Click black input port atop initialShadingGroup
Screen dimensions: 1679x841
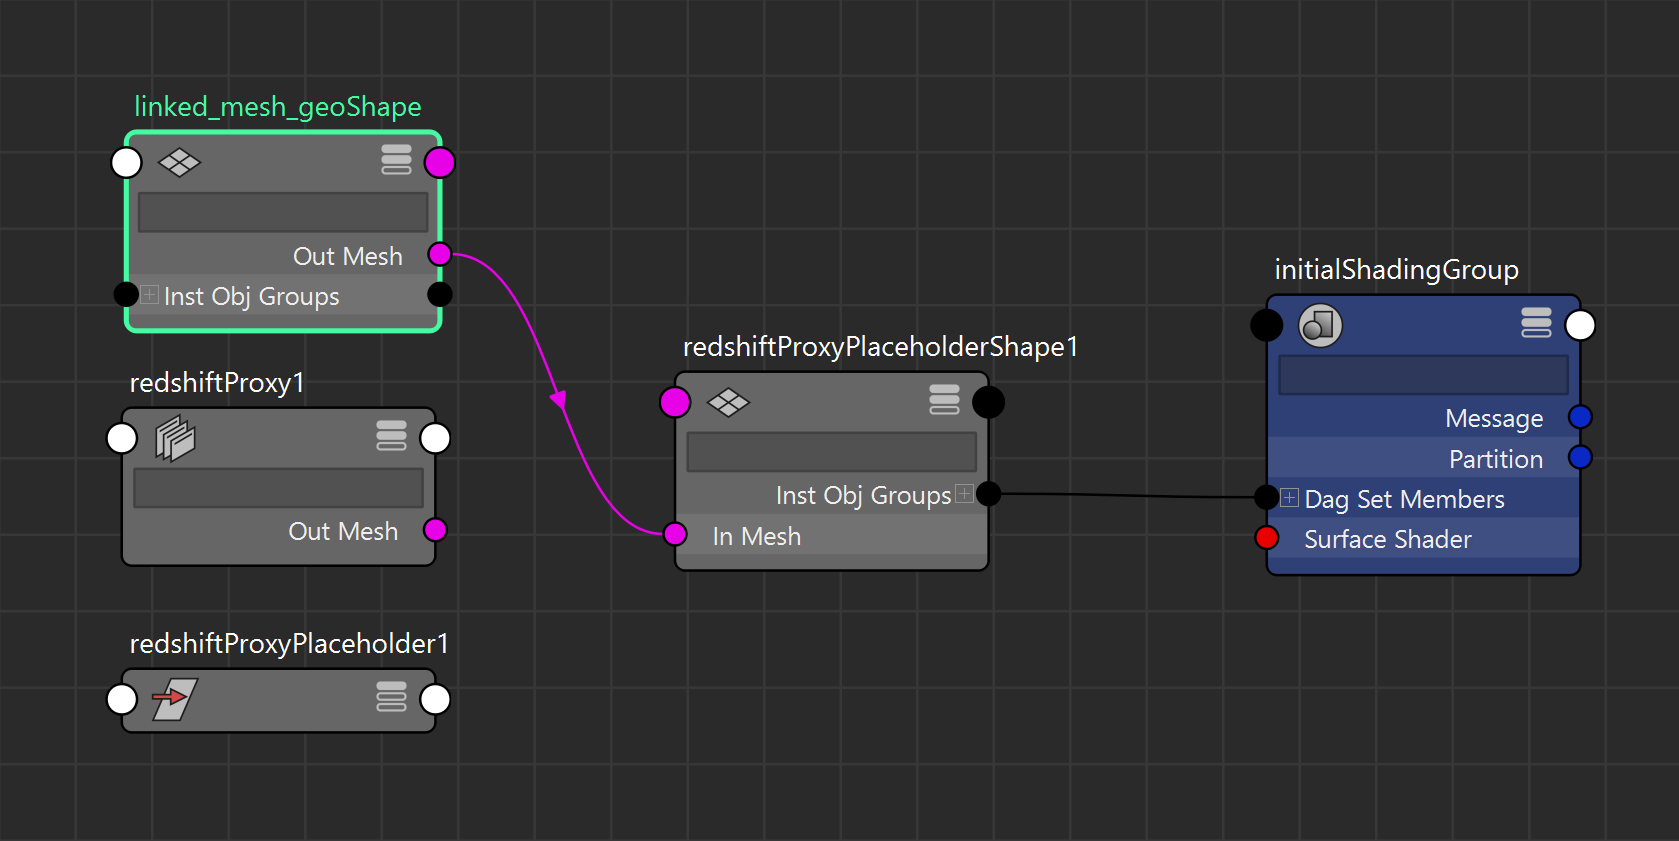1267,325
